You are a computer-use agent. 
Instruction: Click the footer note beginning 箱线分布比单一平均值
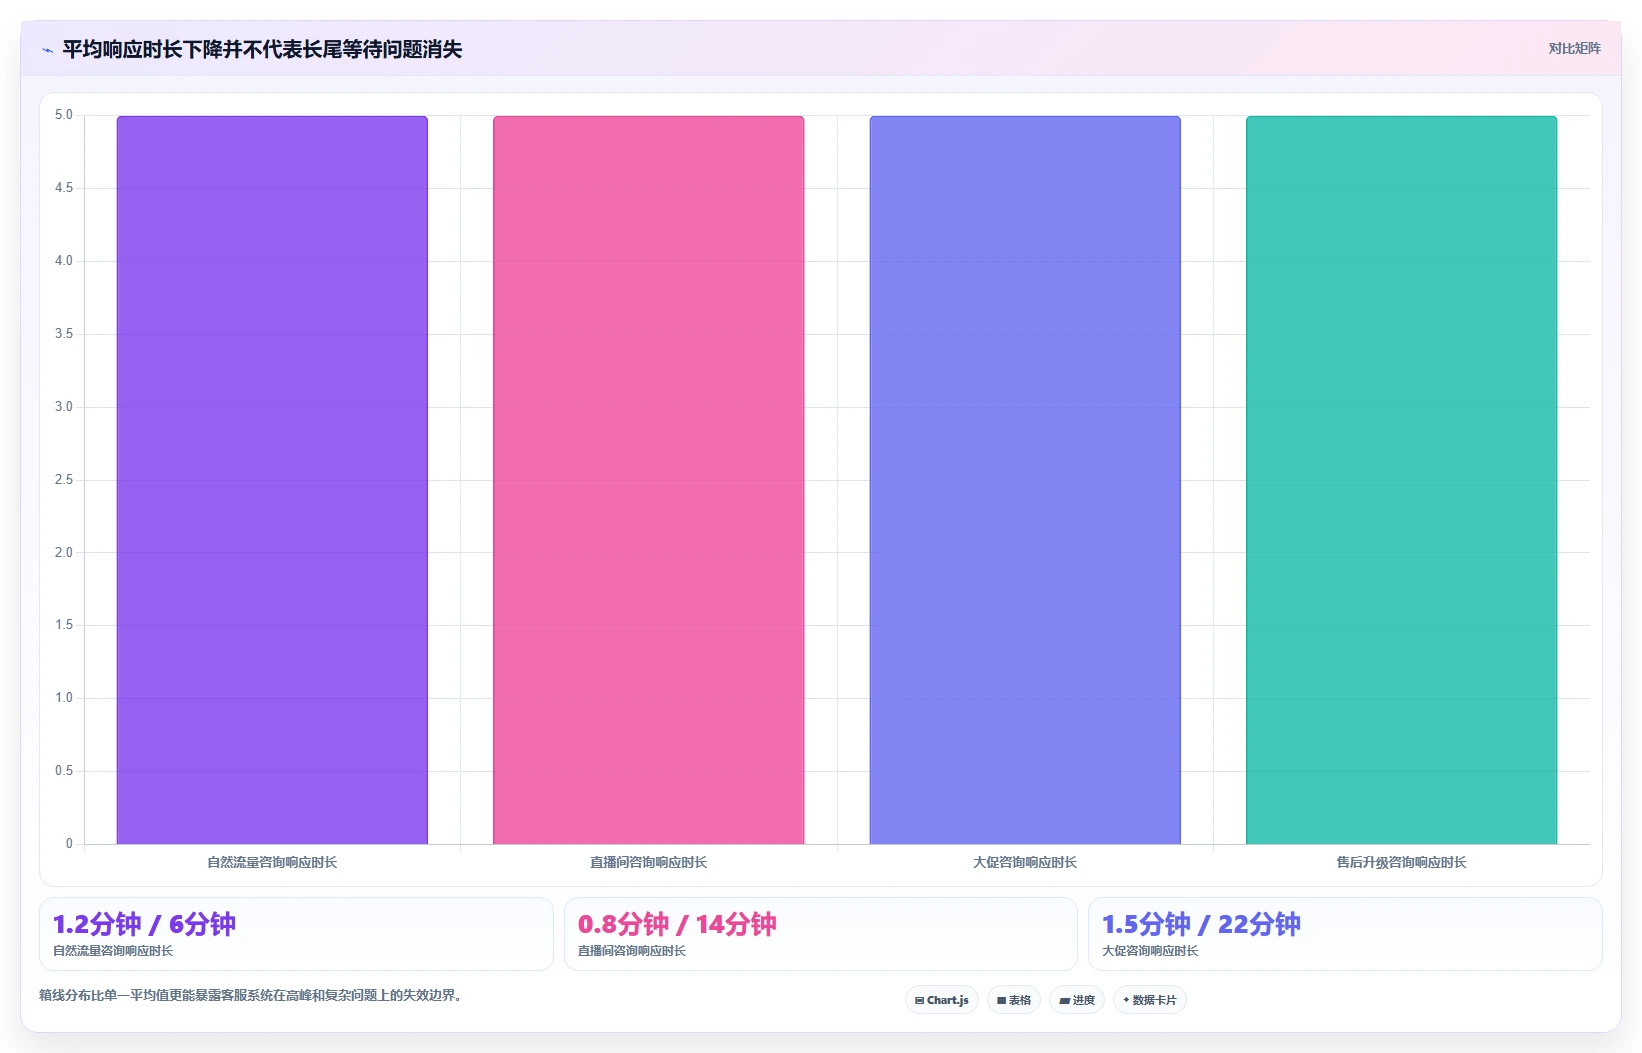click(250, 995)
